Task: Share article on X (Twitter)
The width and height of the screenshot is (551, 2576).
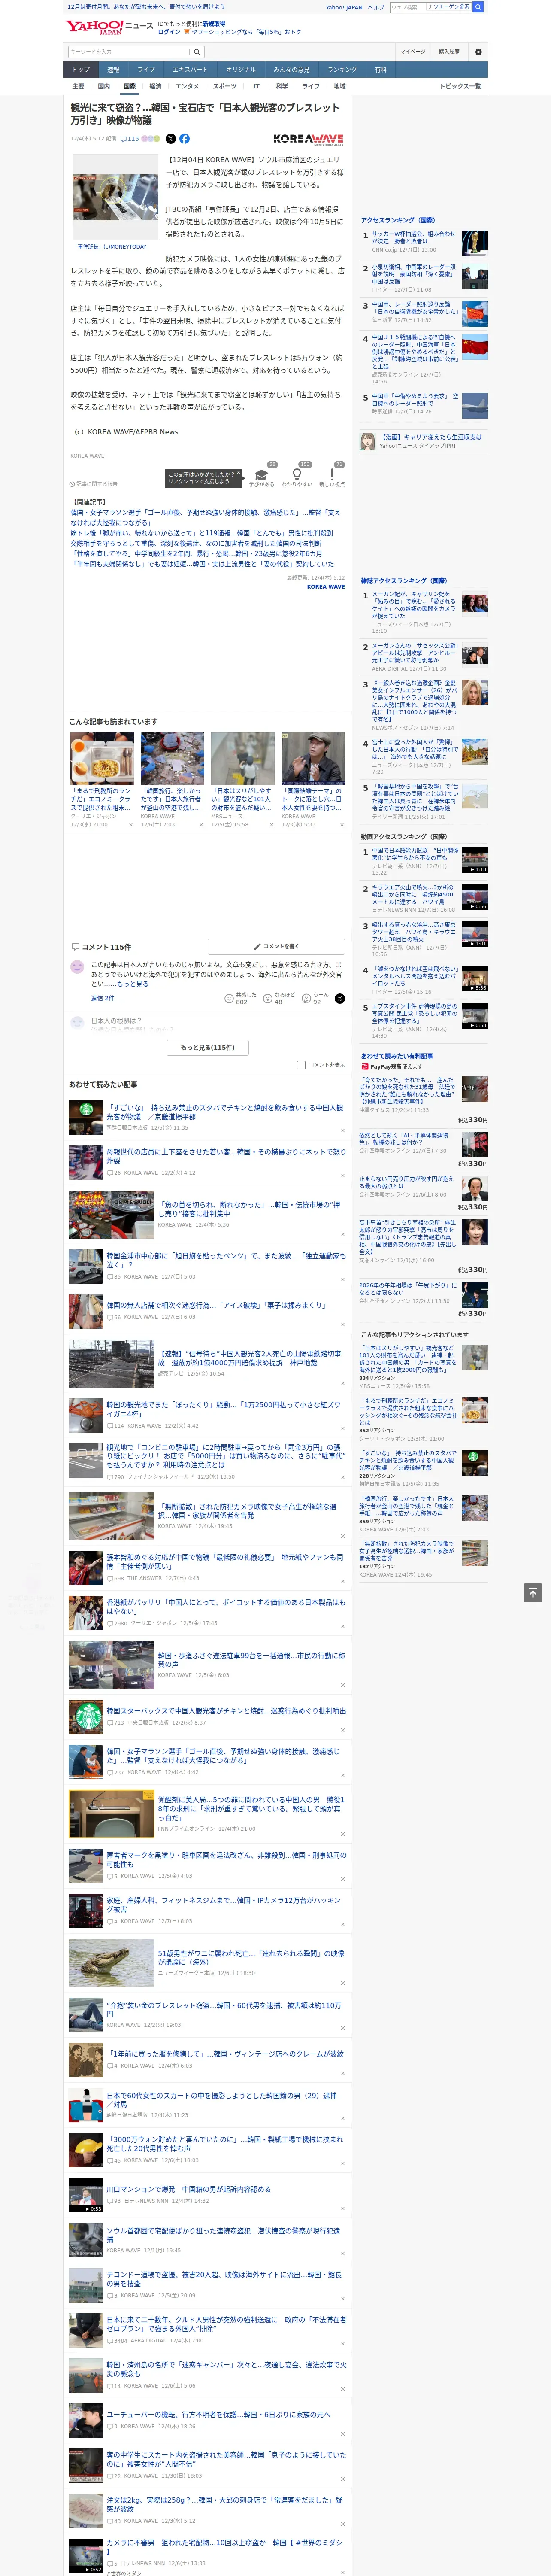Action: [170, 139]
